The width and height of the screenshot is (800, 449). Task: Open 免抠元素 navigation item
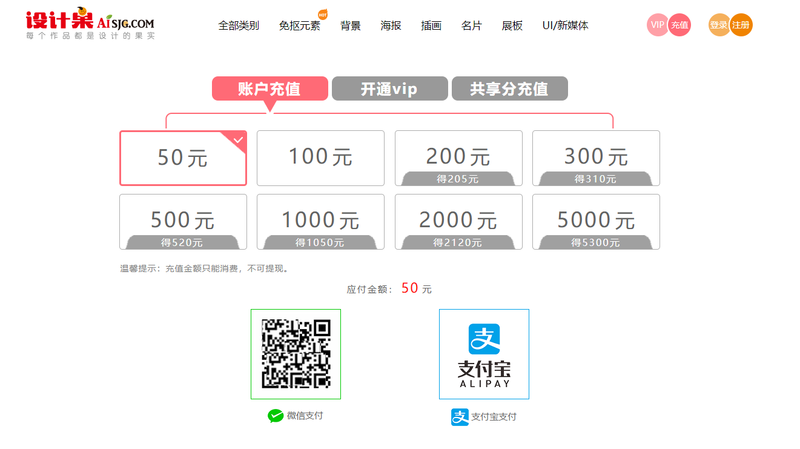coord(299,26)
